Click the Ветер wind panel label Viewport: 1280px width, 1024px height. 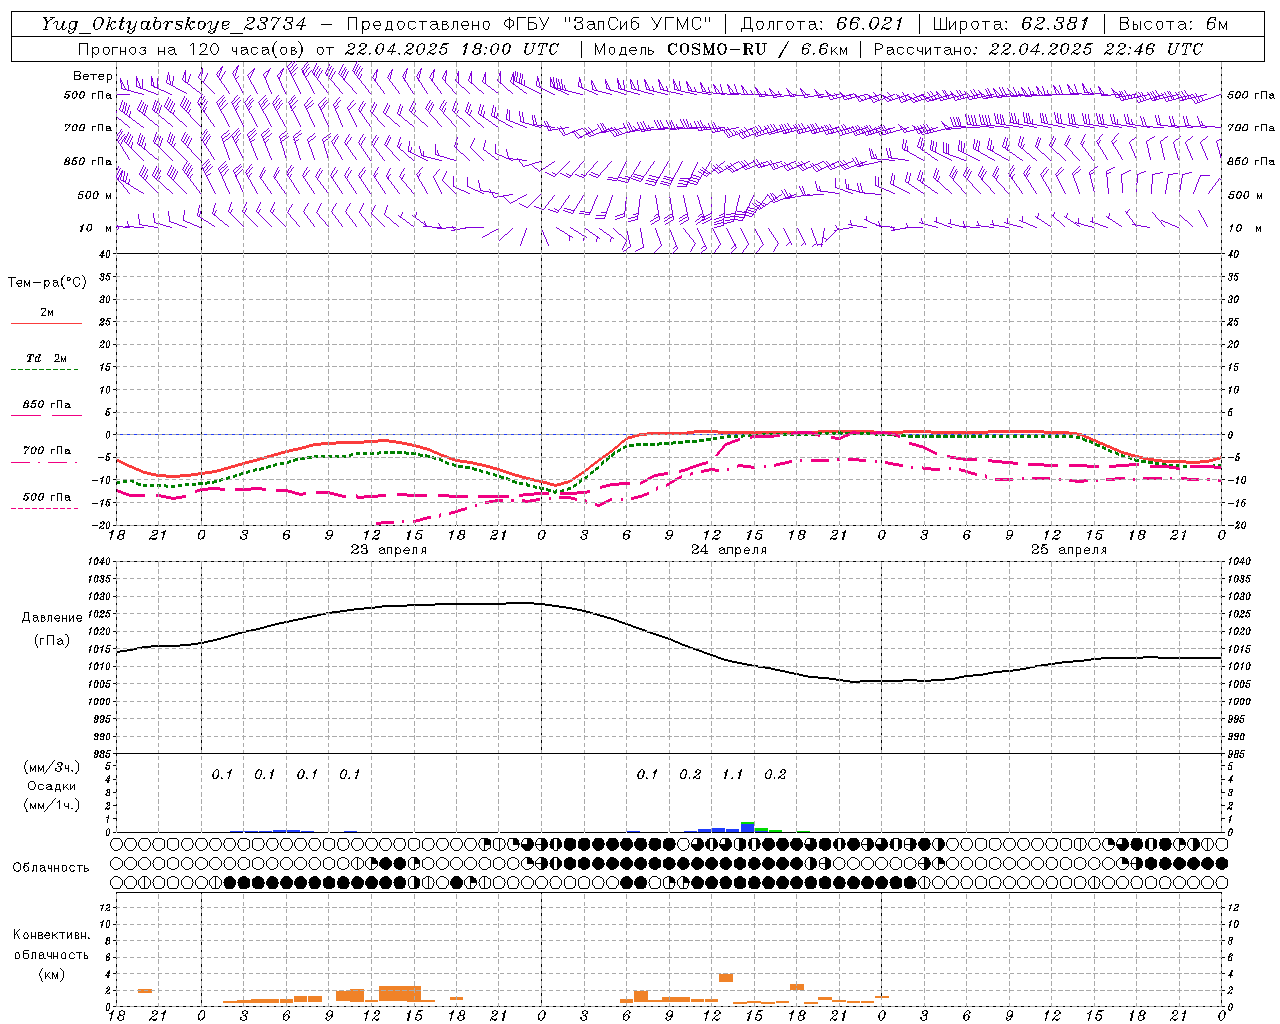click(x=92, y=76)
